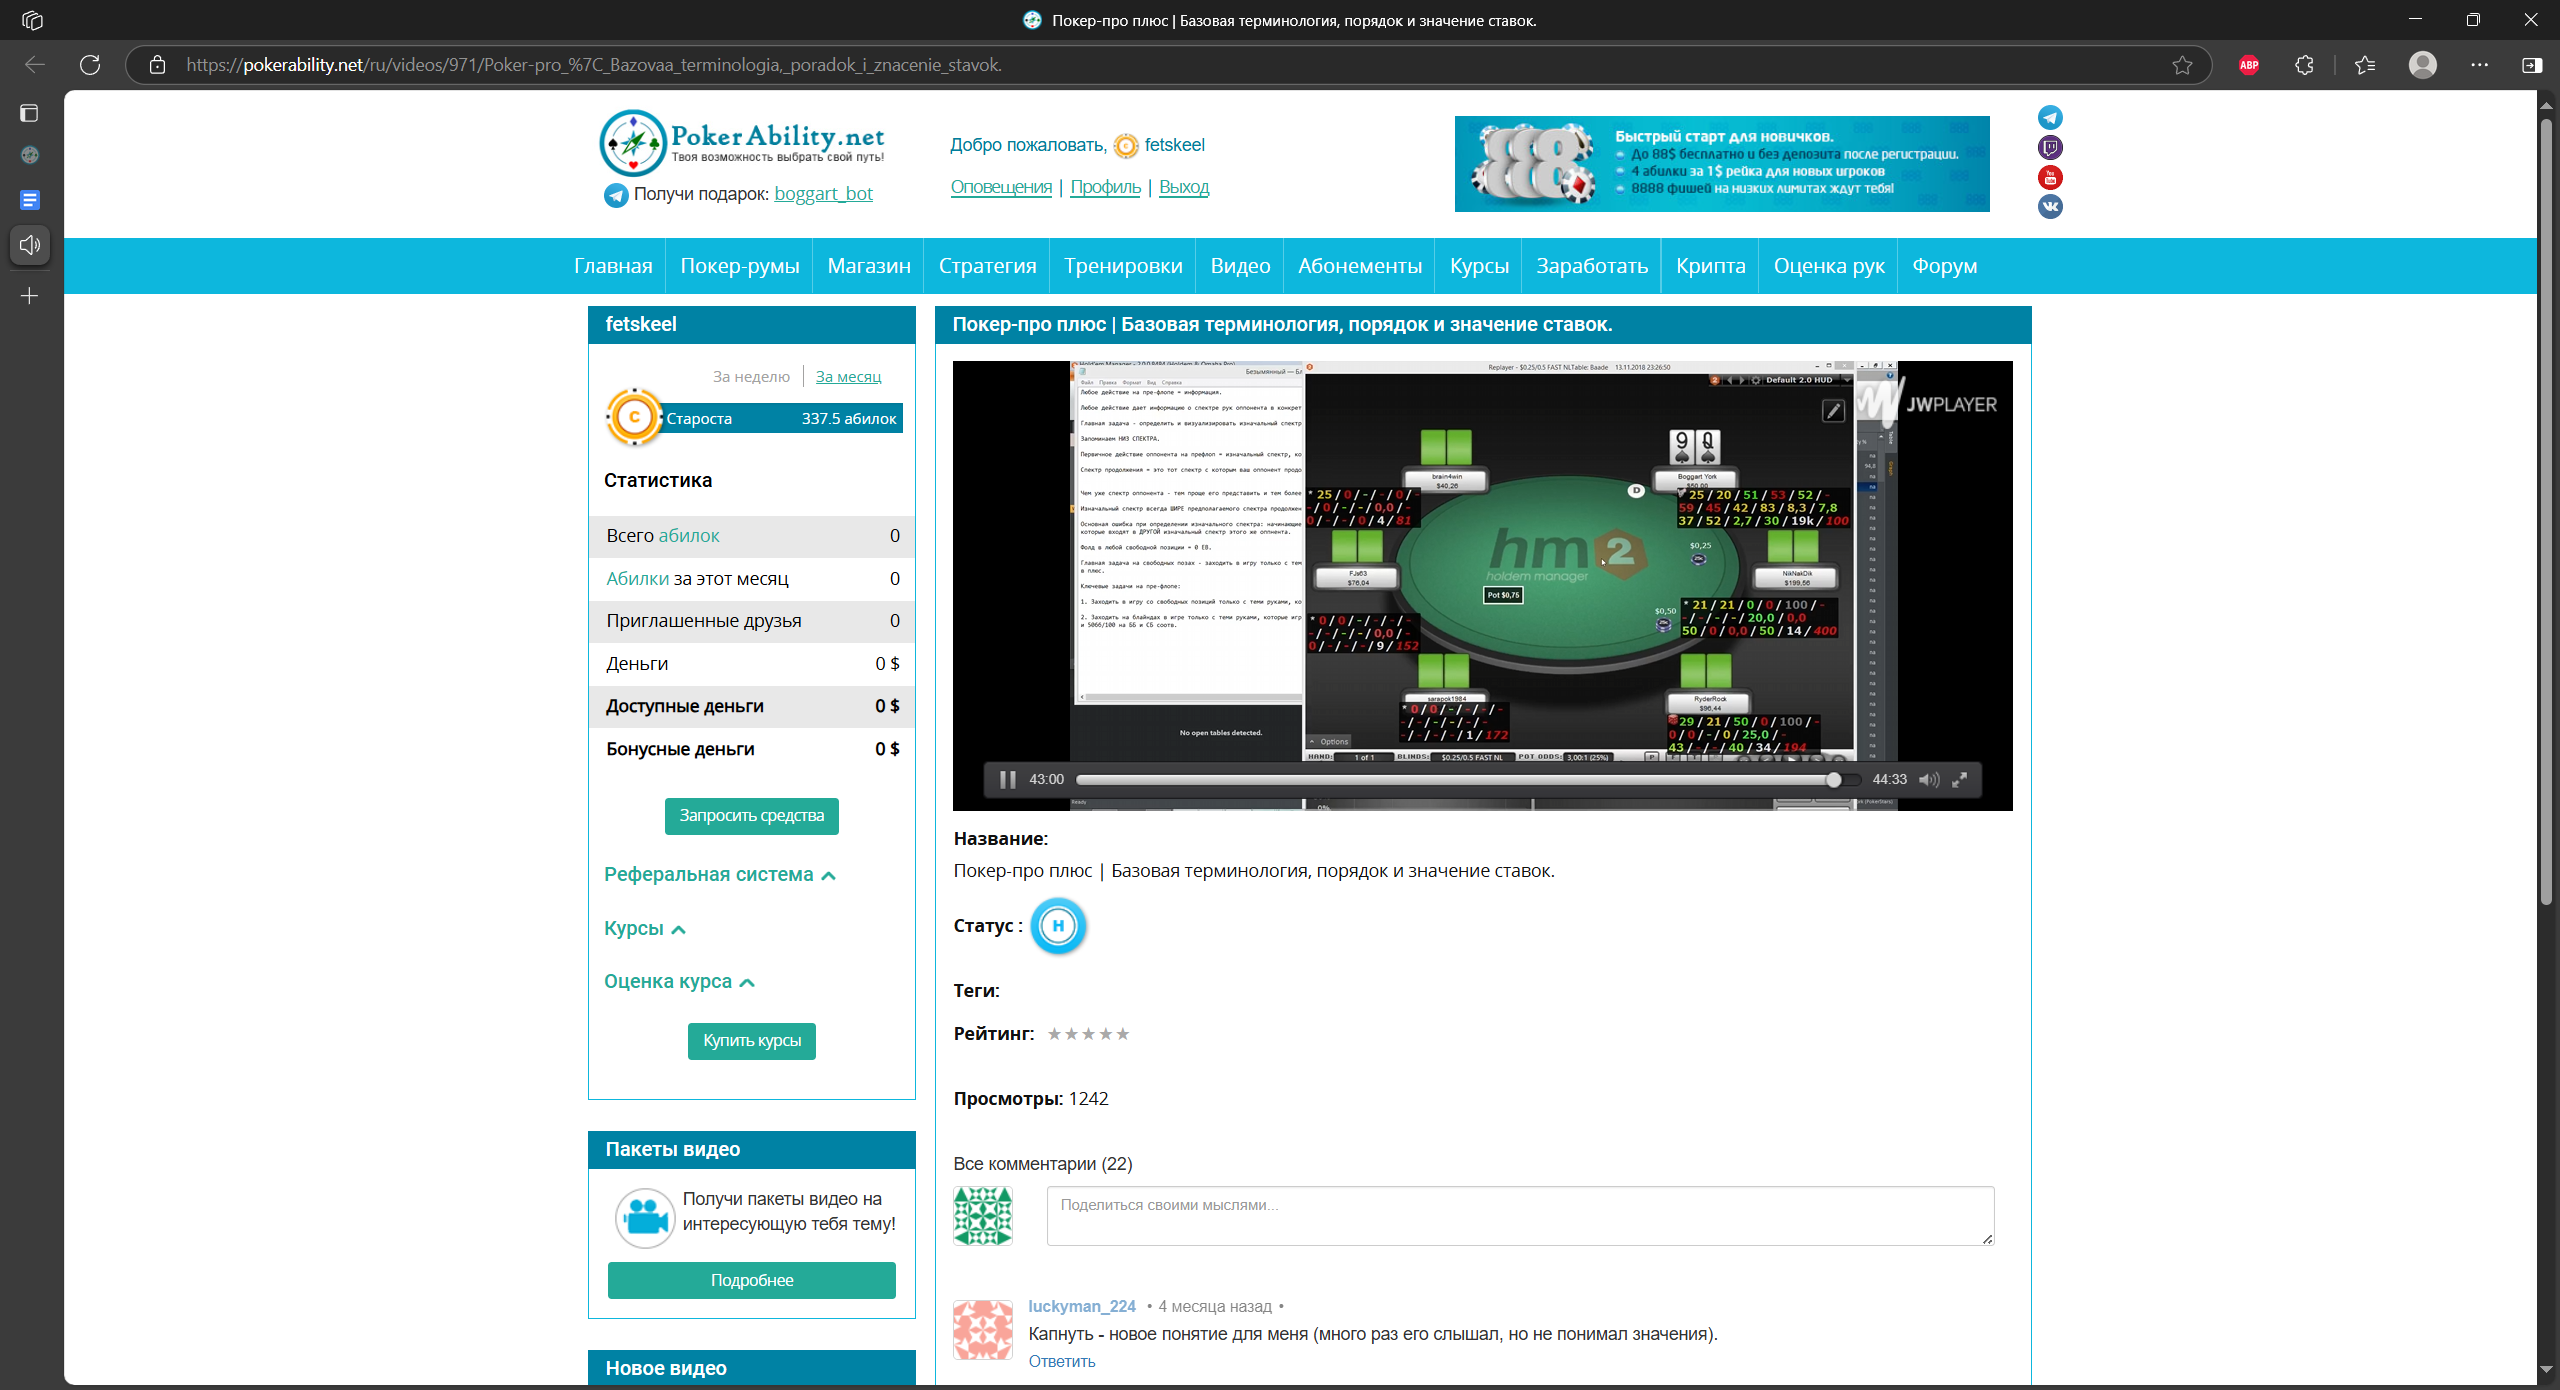Click the Status H badge icon
The height and width of the screenshot is (1390, 2560).
(1058, 926)
